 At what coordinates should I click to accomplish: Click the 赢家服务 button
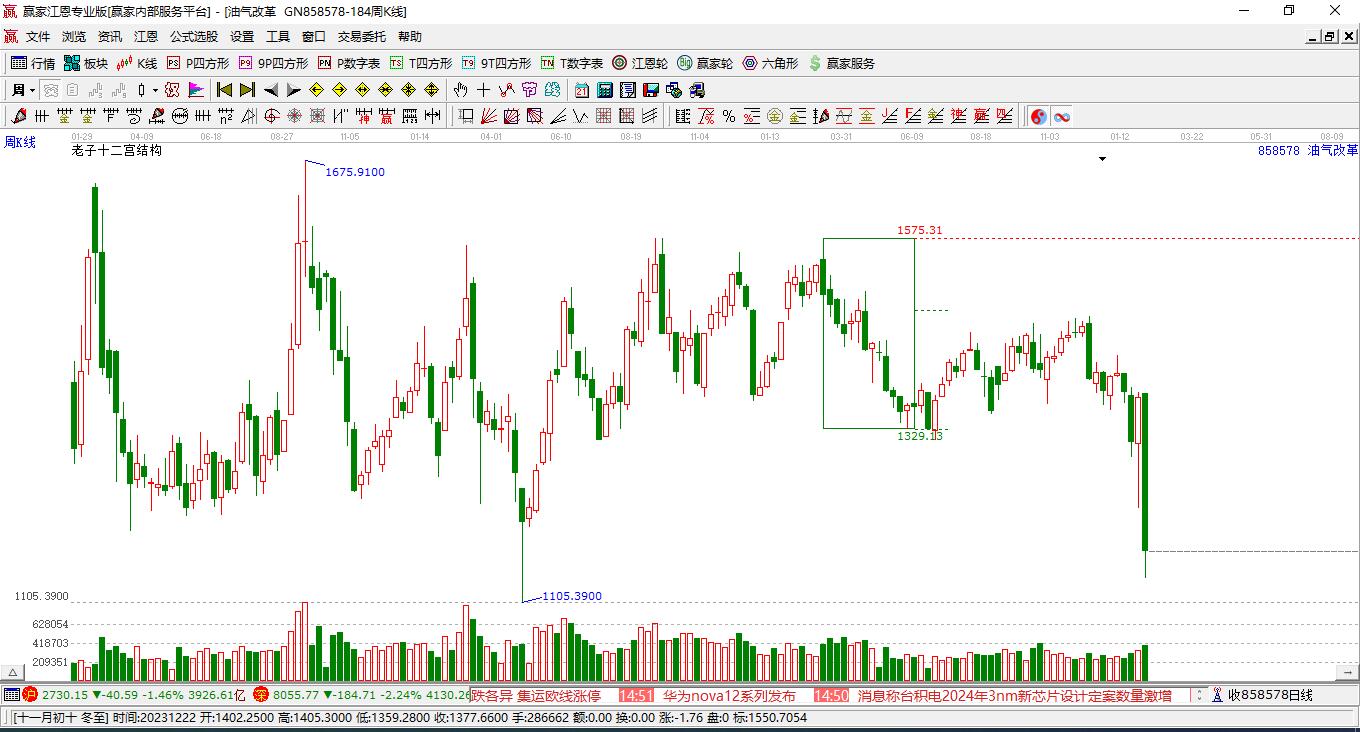841,63
